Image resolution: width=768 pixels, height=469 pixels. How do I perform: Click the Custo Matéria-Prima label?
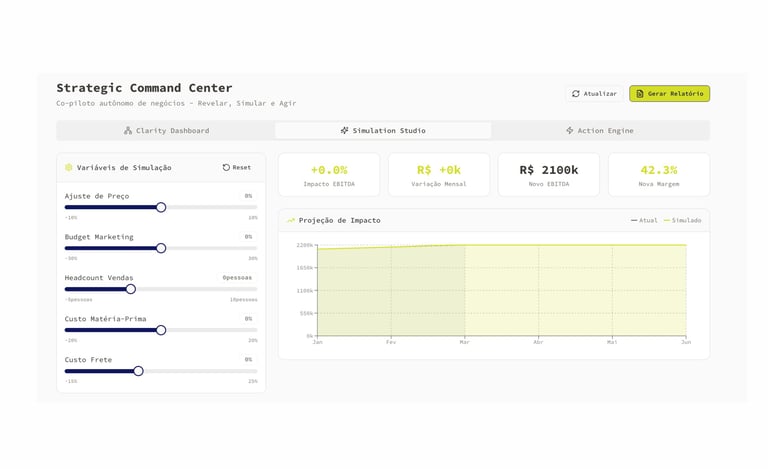[x=105, y=319]
